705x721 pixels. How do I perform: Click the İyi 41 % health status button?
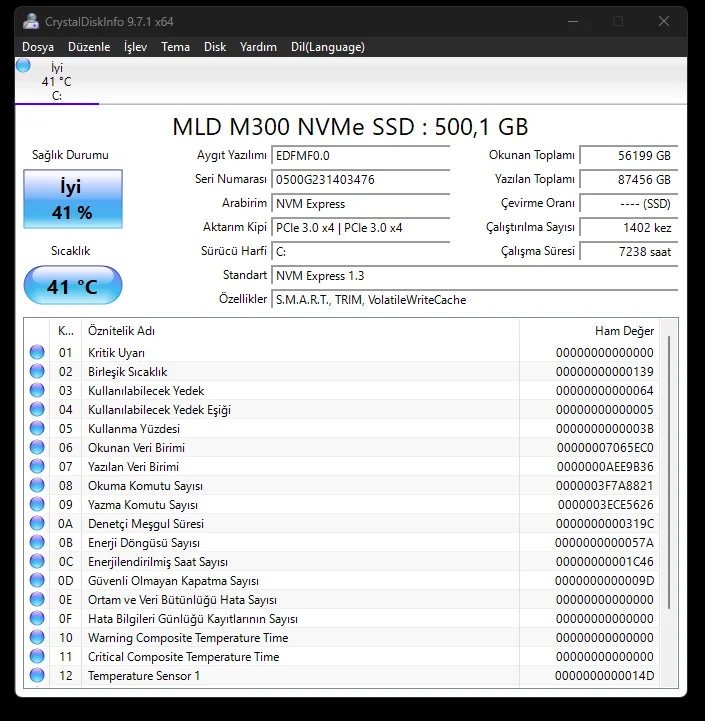(x=73, y=199)
